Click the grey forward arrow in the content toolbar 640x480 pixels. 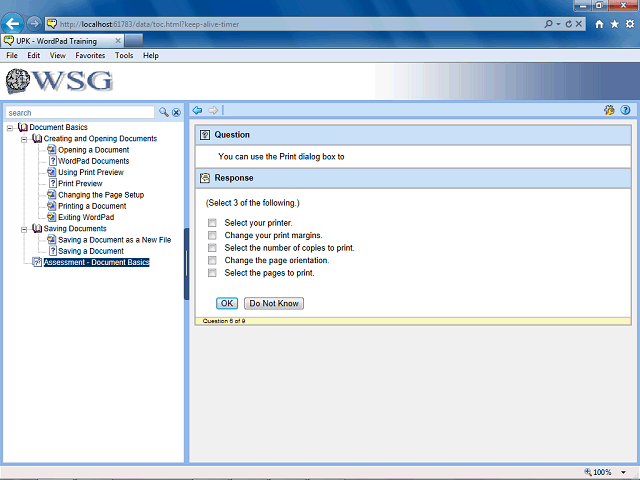tap(213, 110)
